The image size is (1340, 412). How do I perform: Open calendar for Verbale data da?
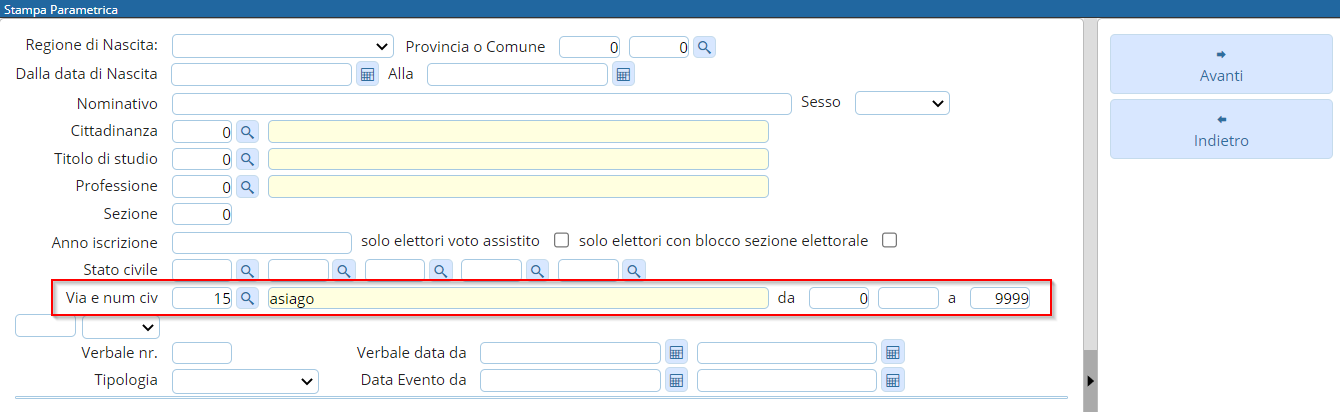(x=675, y=353)
